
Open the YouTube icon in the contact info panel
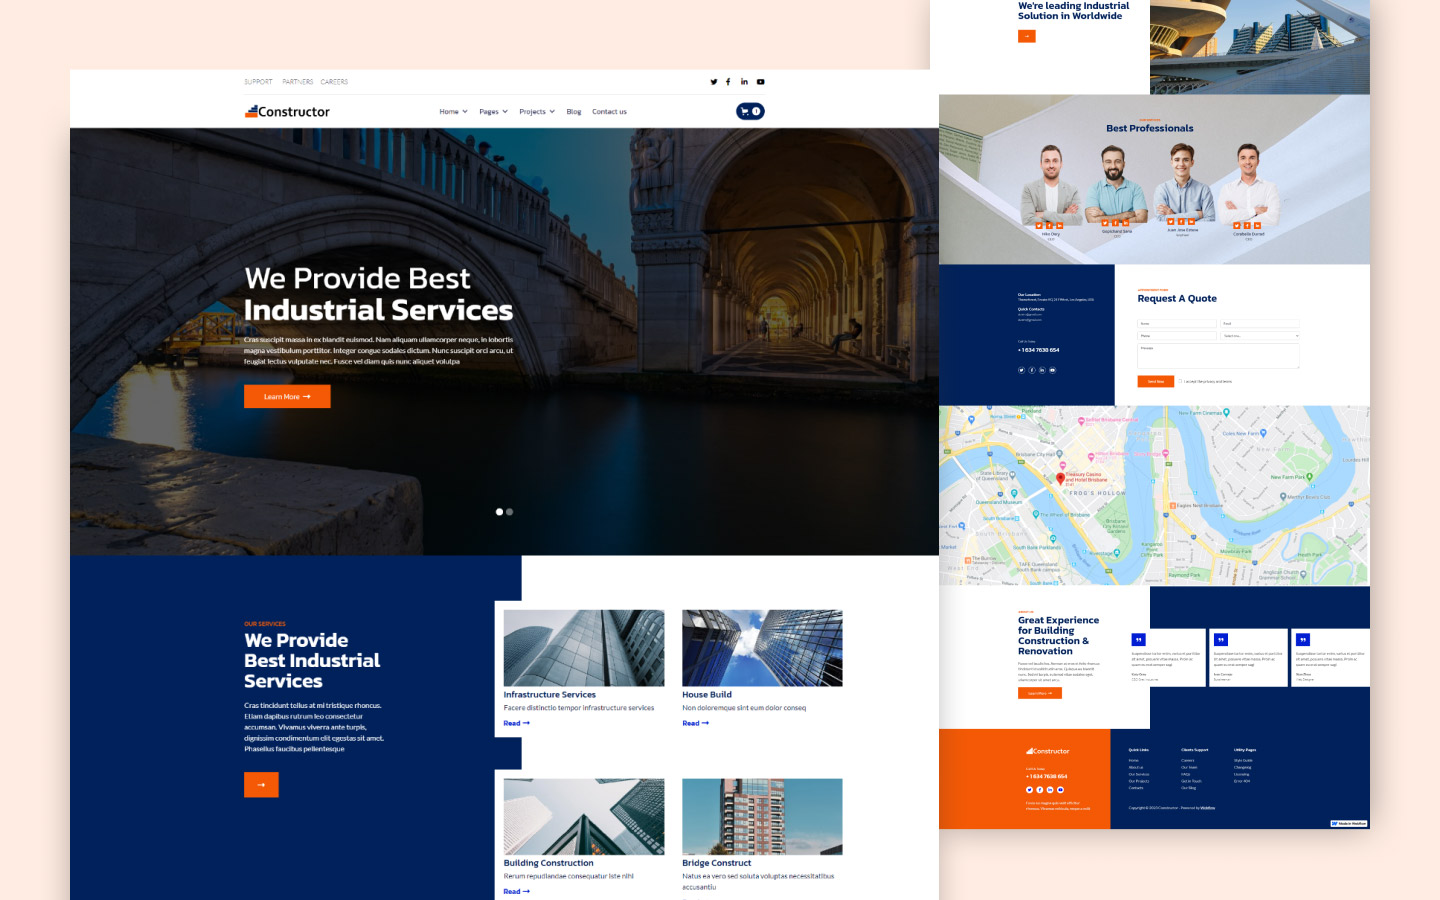coord(1054,370)
